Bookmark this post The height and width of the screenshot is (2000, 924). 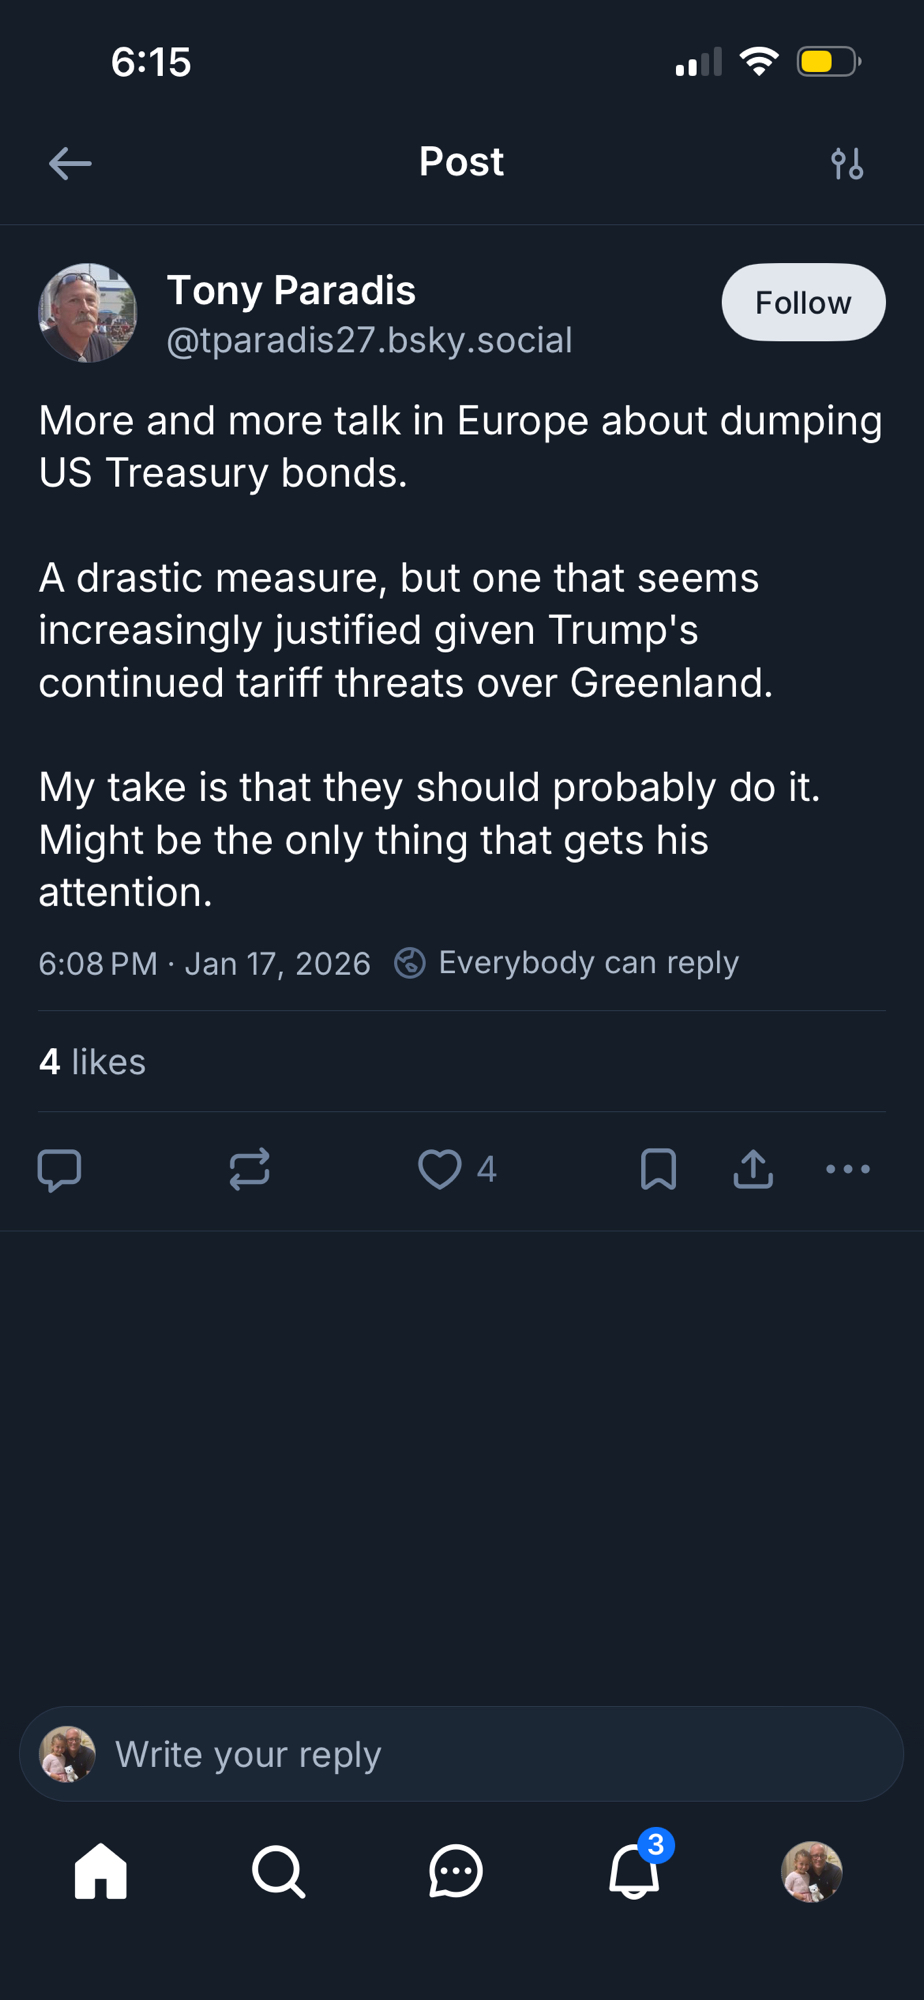[658, 1169]
